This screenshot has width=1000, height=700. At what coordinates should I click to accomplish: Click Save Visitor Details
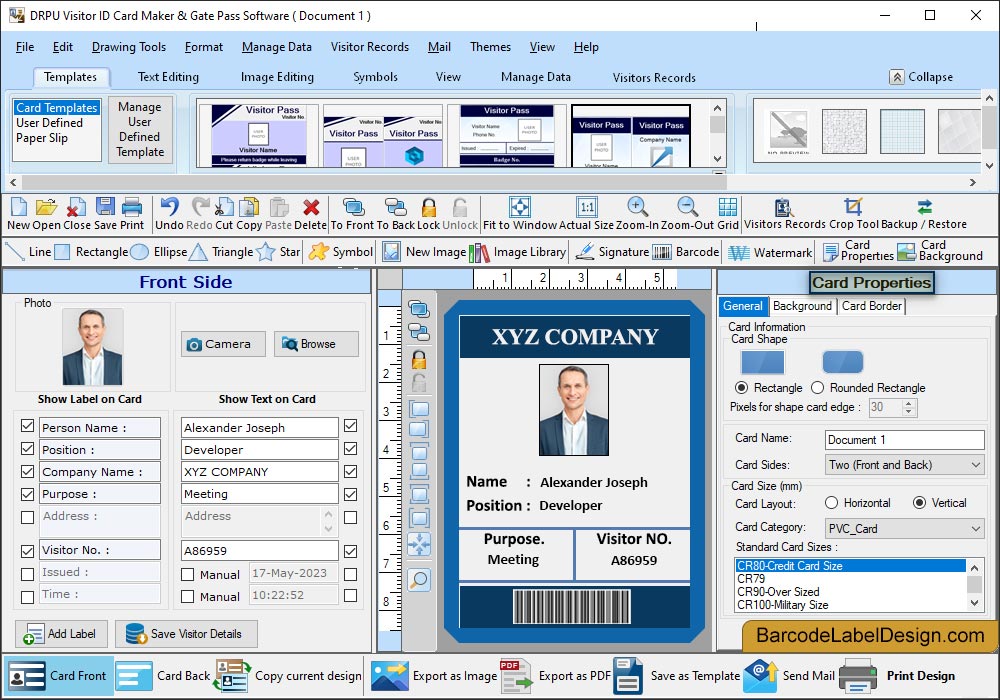click(x=186, y=634)
